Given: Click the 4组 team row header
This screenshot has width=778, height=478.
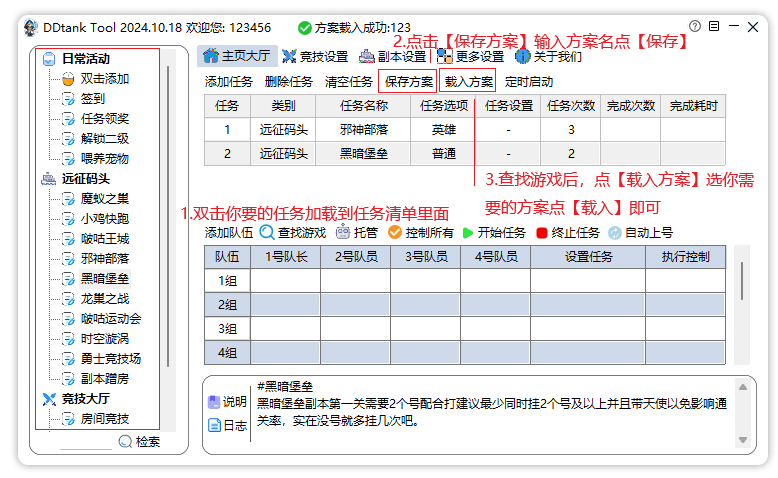Looking at the screenshot, I should [x=227, y=353].
